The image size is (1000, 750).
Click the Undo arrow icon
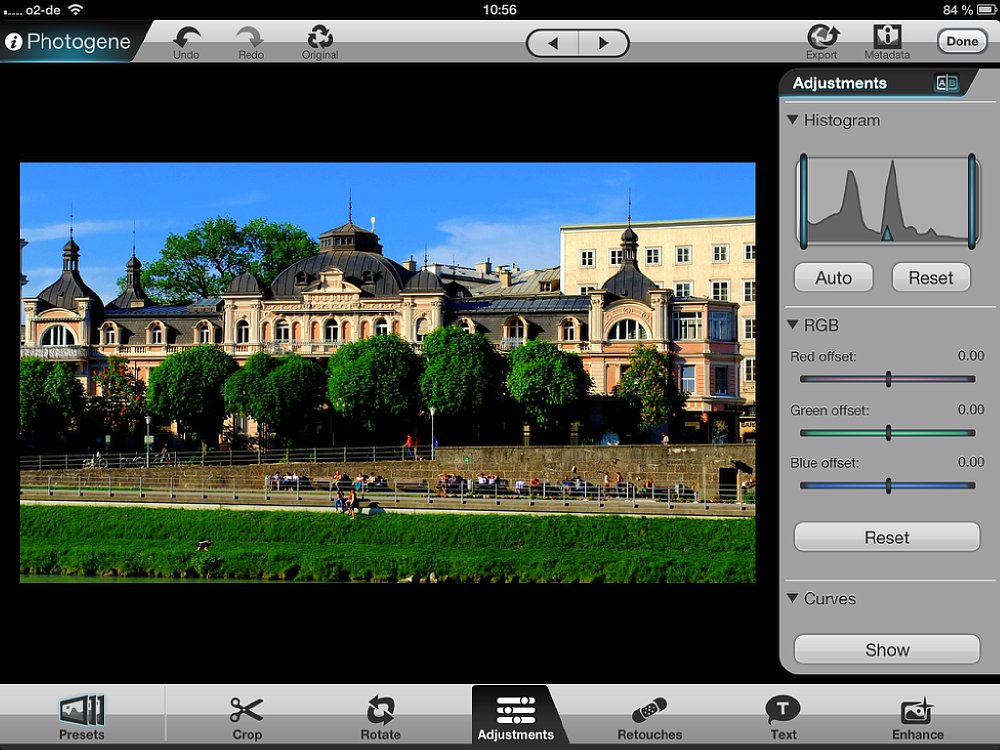[x=186, y=38]
